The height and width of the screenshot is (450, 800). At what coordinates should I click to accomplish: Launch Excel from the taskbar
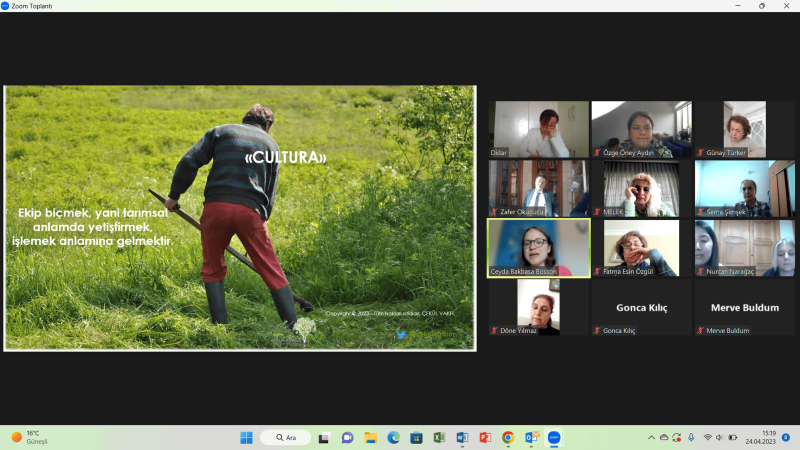pyautogui.click(x=439, y=438)
